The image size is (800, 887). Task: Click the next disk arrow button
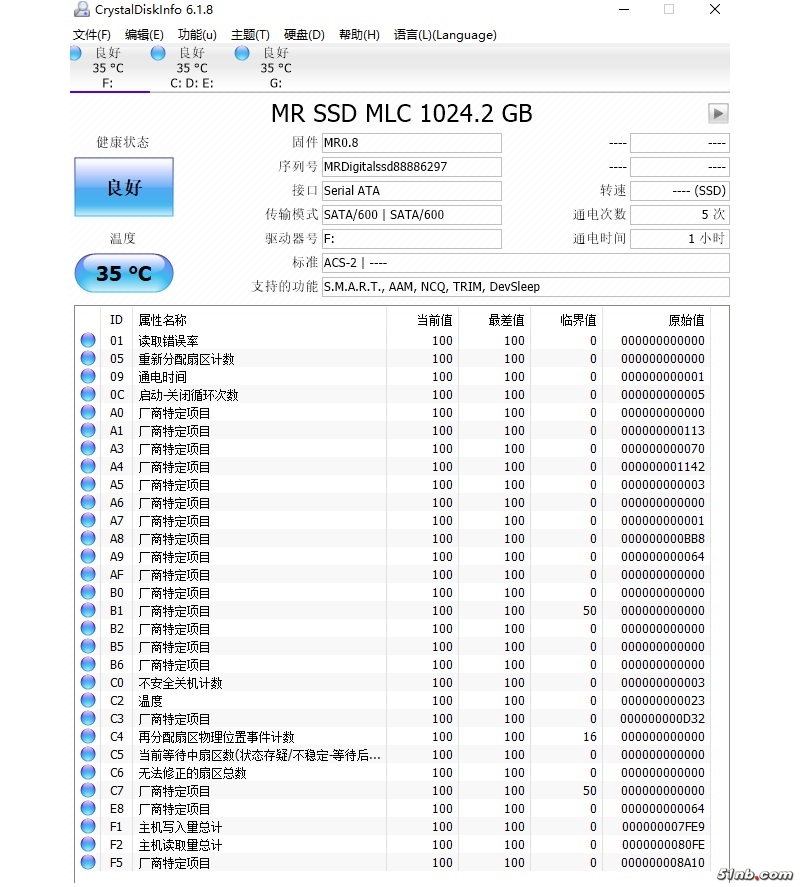pos(718,114)
